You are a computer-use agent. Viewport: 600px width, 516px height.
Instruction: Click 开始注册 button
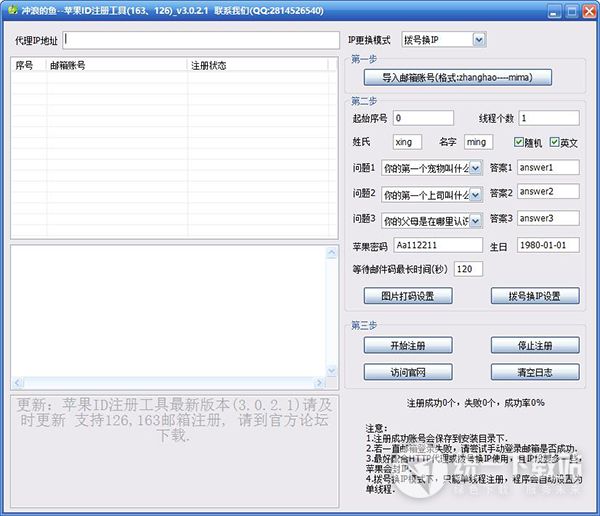(x=408, y=345)
